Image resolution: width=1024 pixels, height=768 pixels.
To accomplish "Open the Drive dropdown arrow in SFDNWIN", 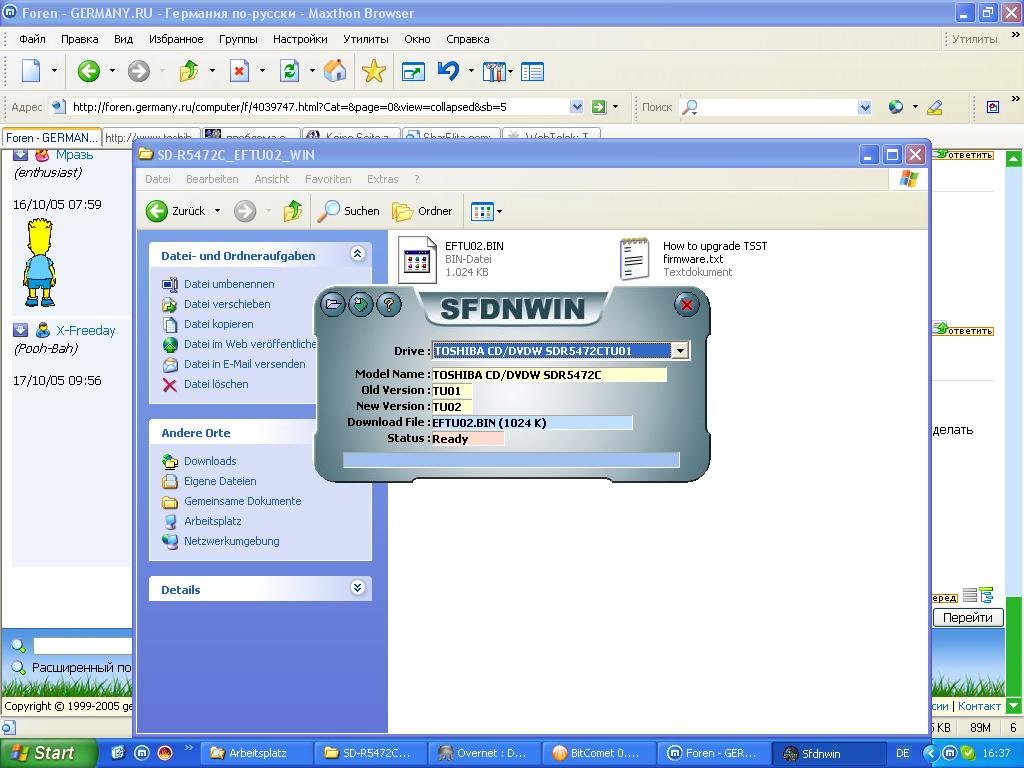I will point(680,351).
